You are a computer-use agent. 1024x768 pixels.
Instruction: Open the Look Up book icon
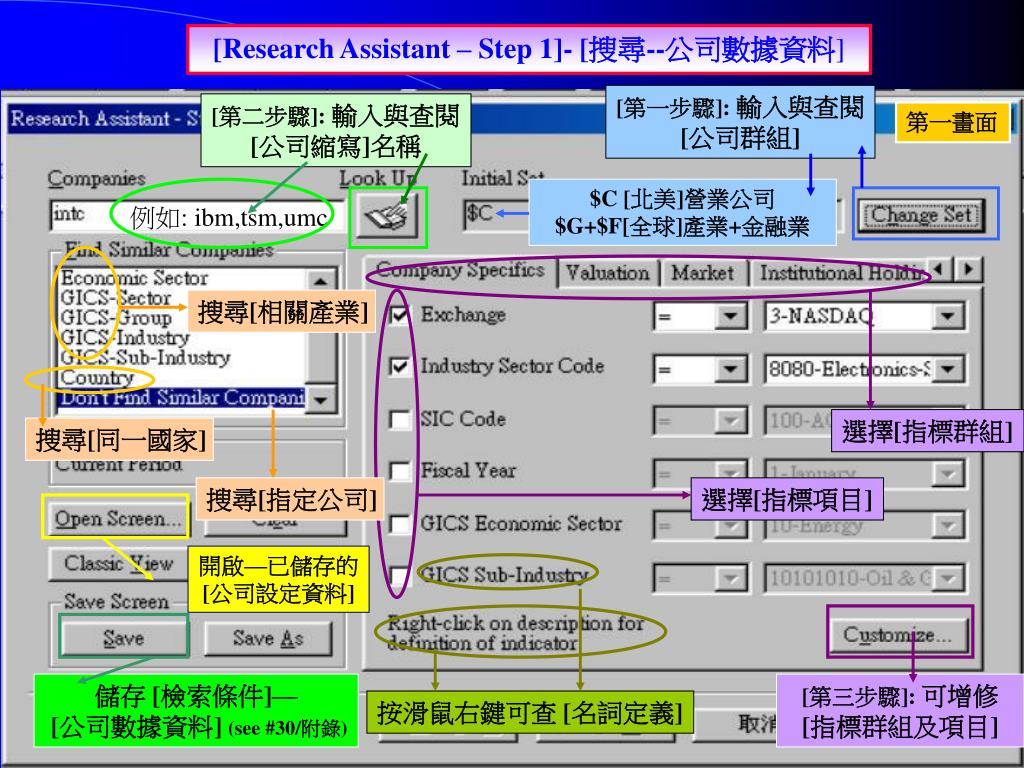click(x=387, y=217)
